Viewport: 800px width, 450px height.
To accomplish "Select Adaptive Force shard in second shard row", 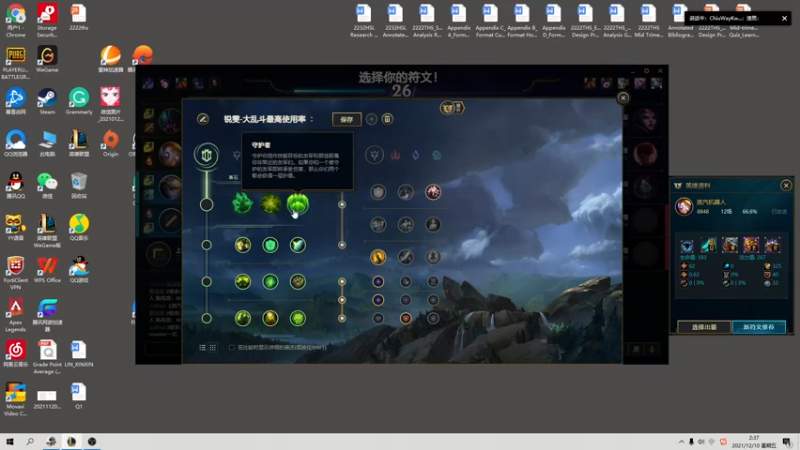I will point(378,300).
